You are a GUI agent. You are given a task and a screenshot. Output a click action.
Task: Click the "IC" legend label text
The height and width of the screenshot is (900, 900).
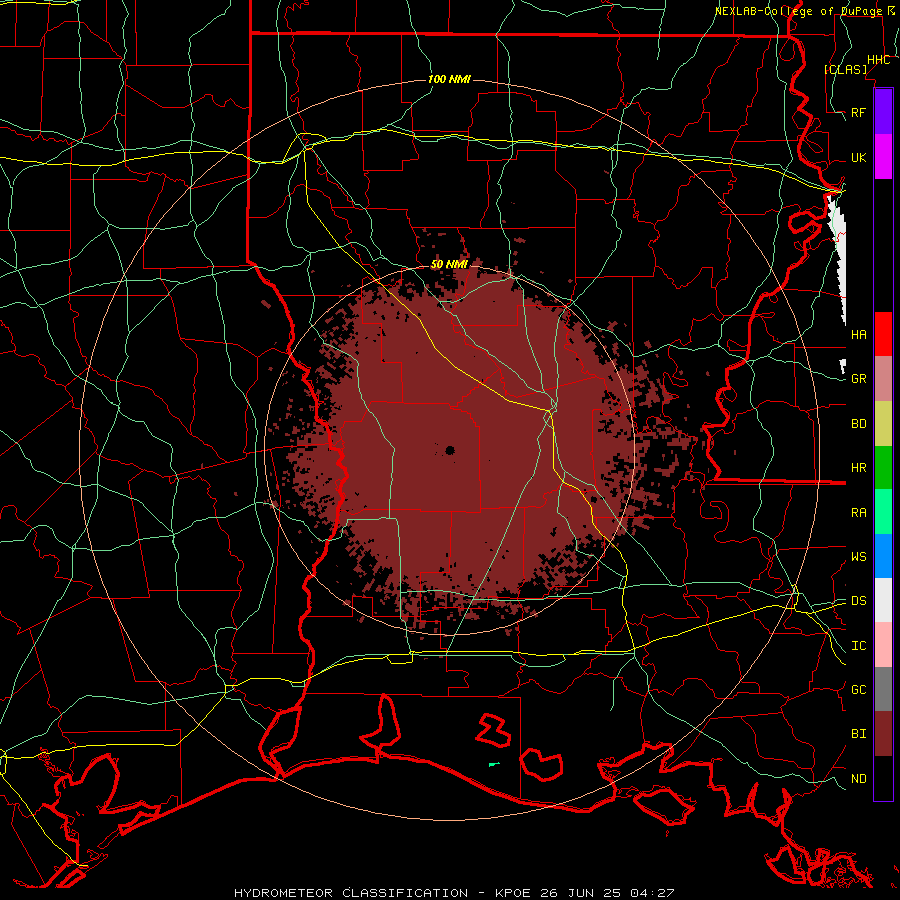[858, 646]
